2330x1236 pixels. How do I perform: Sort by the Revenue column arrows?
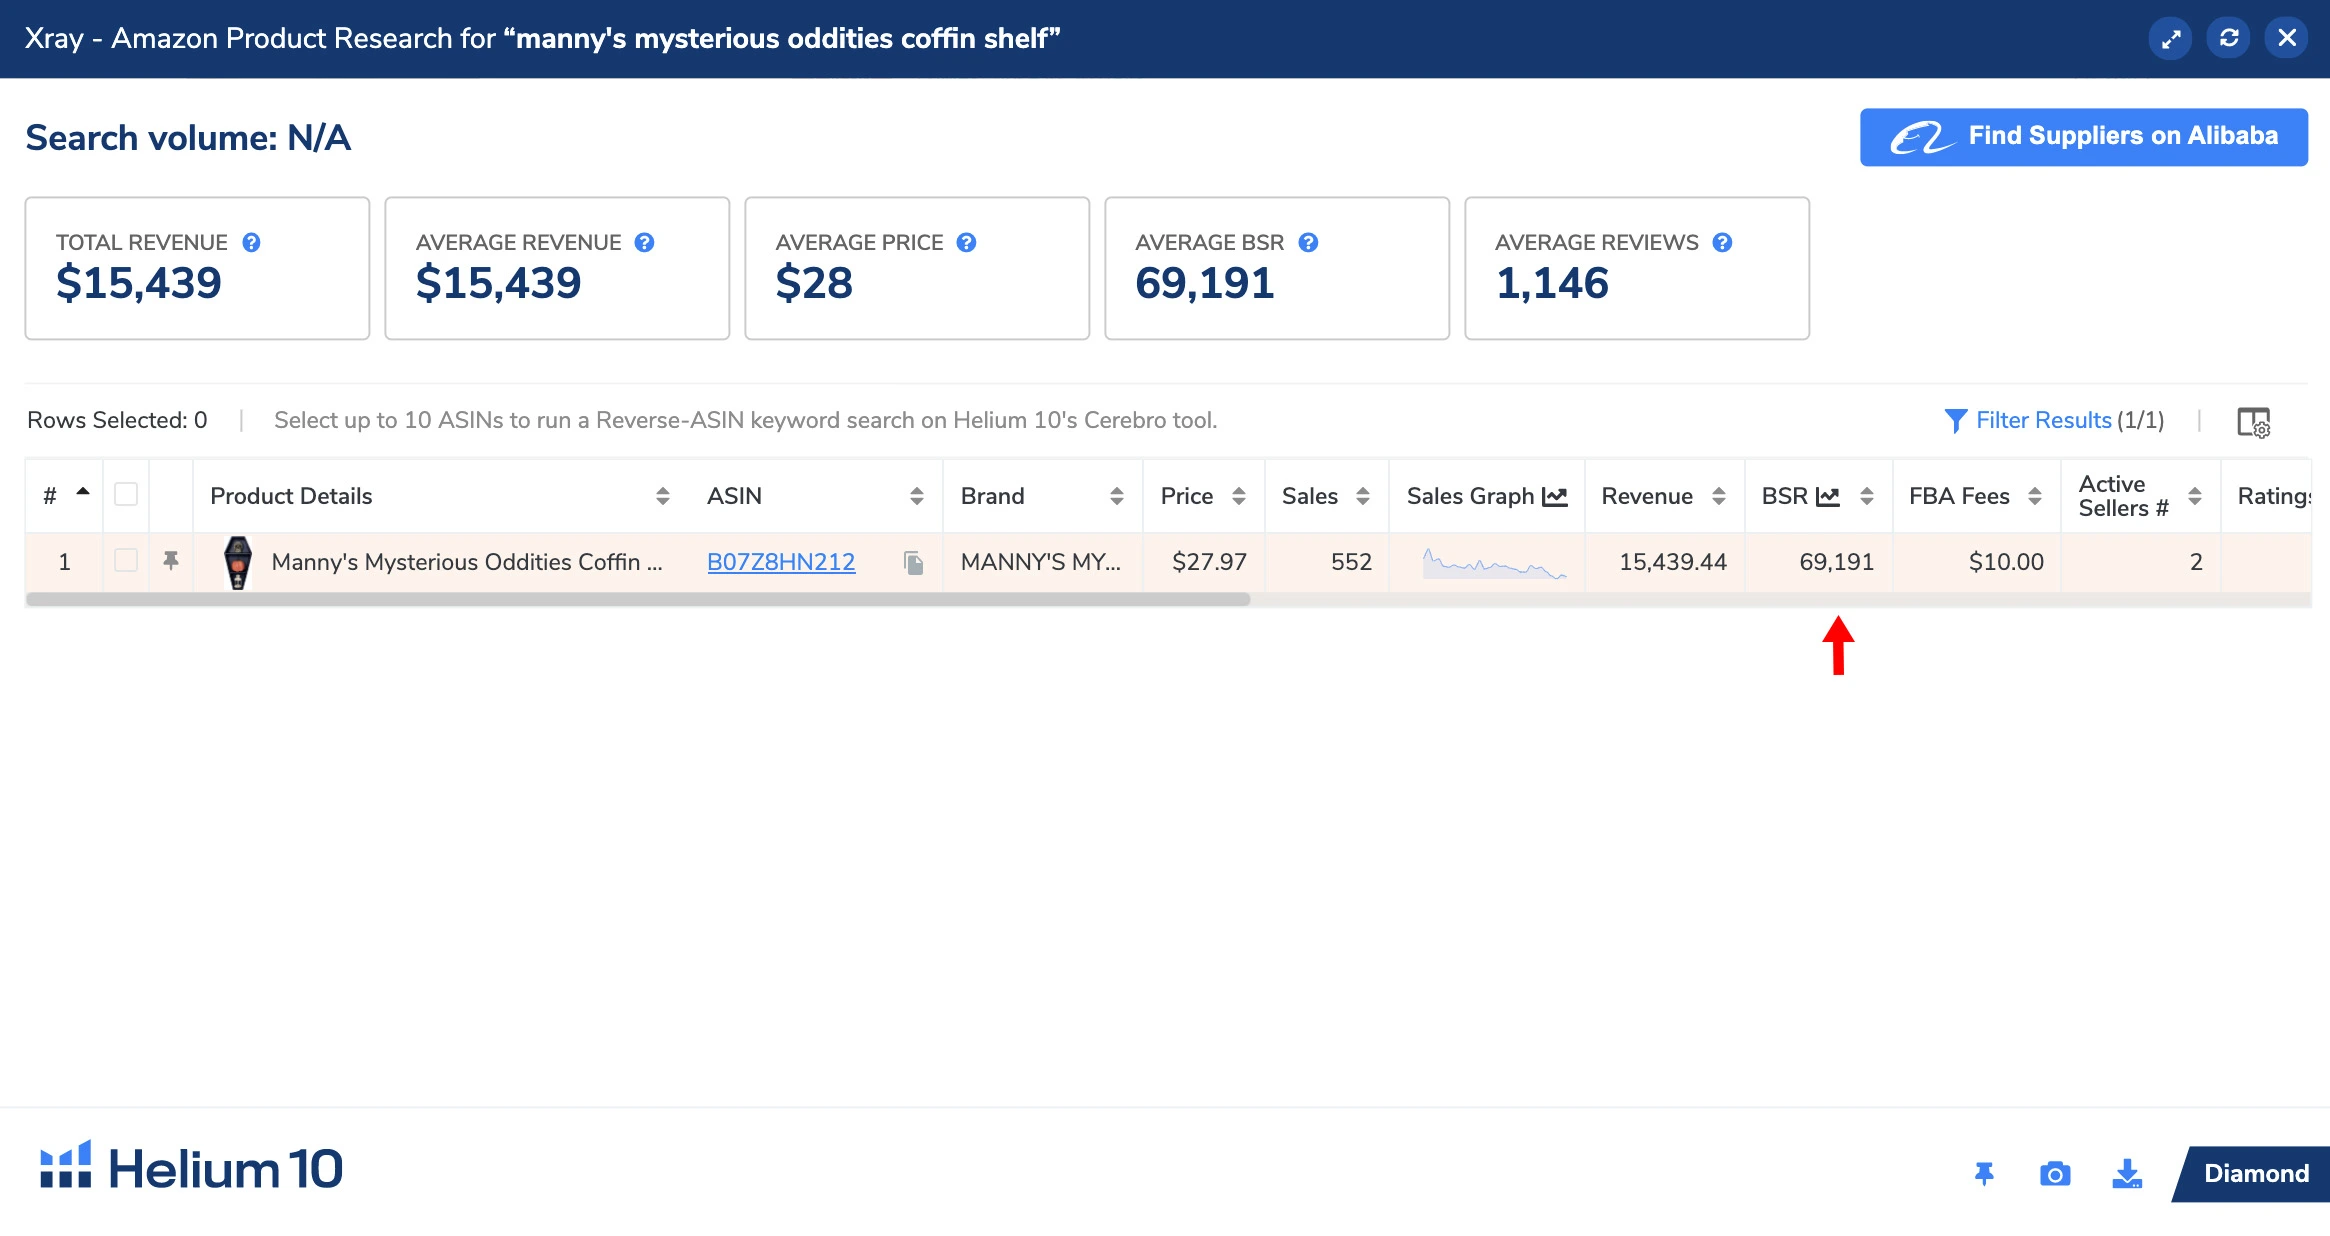coord(1719,497)
